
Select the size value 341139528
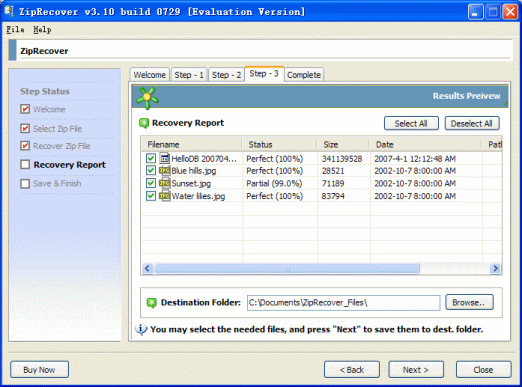pyautogui.click(x=342, y=159)
